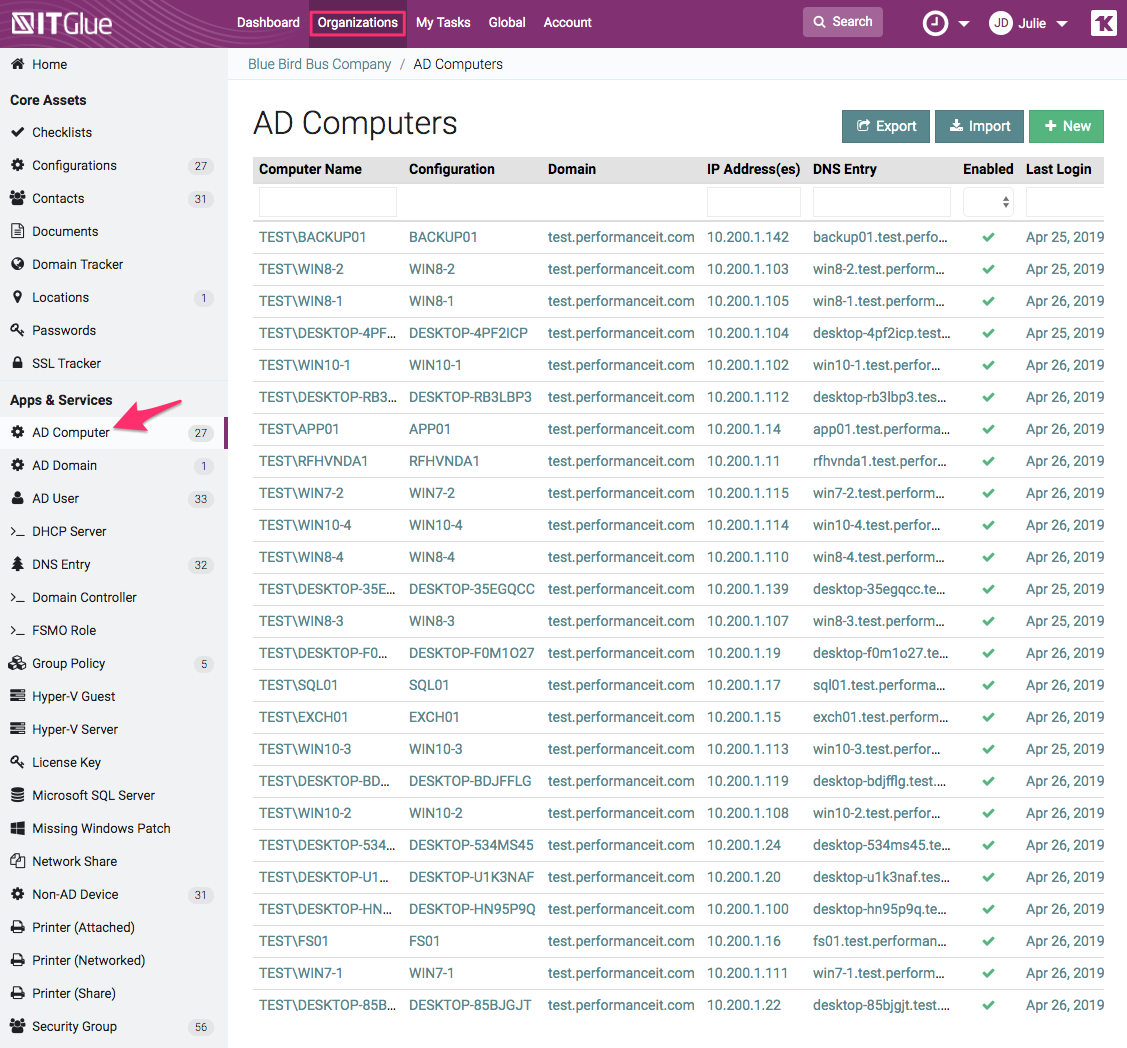Expand the Julie user menu arrow

click(x=1062, y=24)
